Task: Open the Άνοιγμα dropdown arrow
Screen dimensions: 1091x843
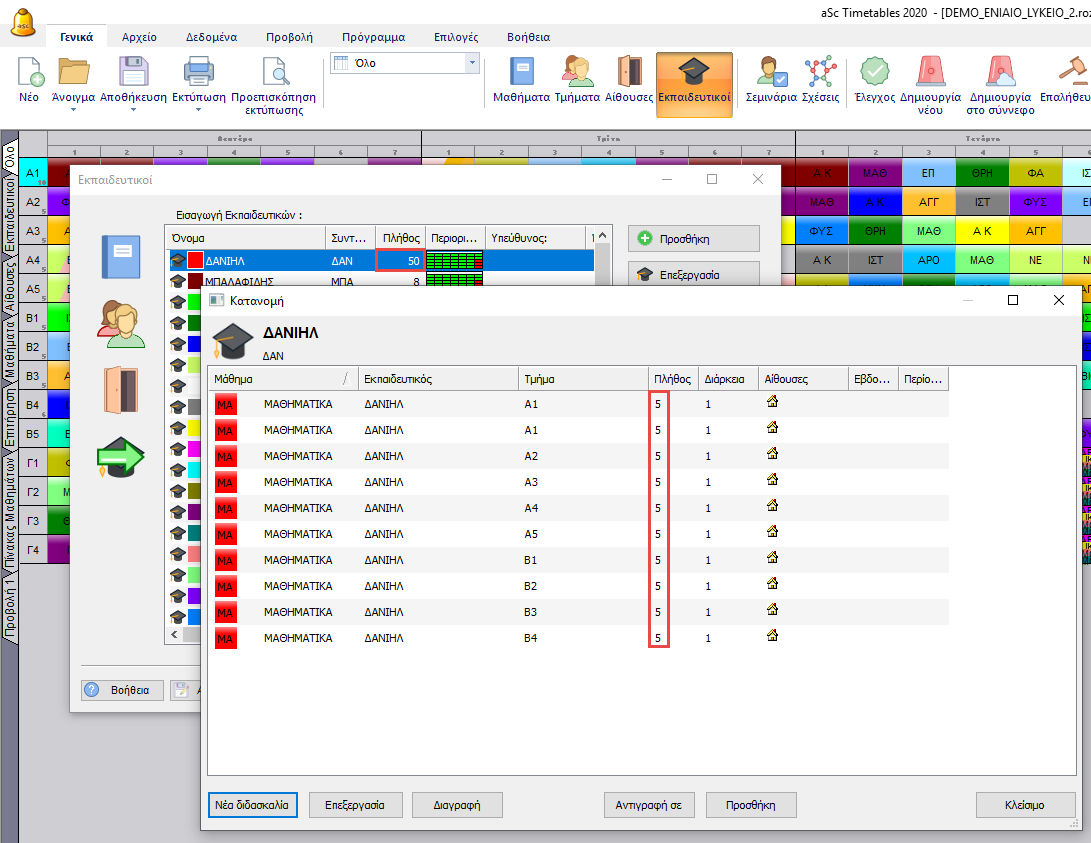Action: 73,109
